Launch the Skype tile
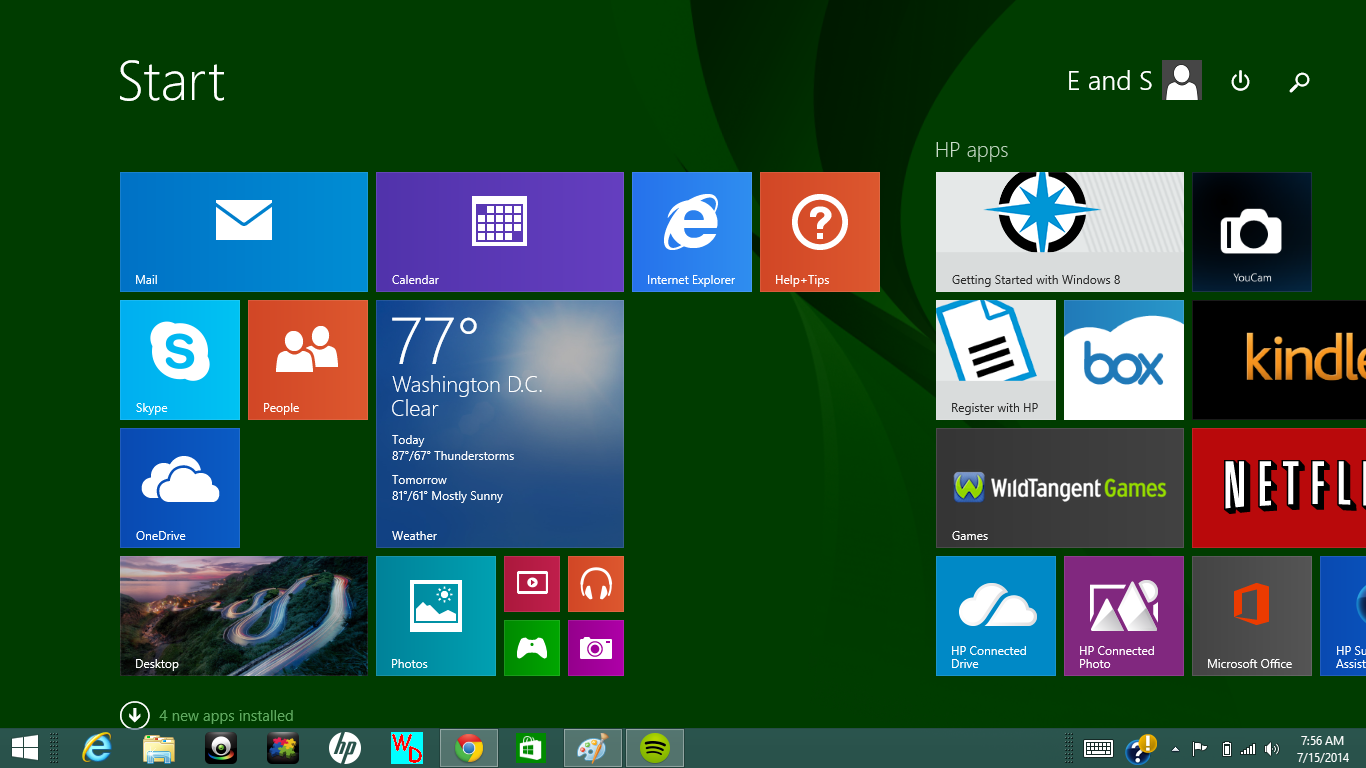This screenshot has height=768, width=1366. click(x=180, y=360)
